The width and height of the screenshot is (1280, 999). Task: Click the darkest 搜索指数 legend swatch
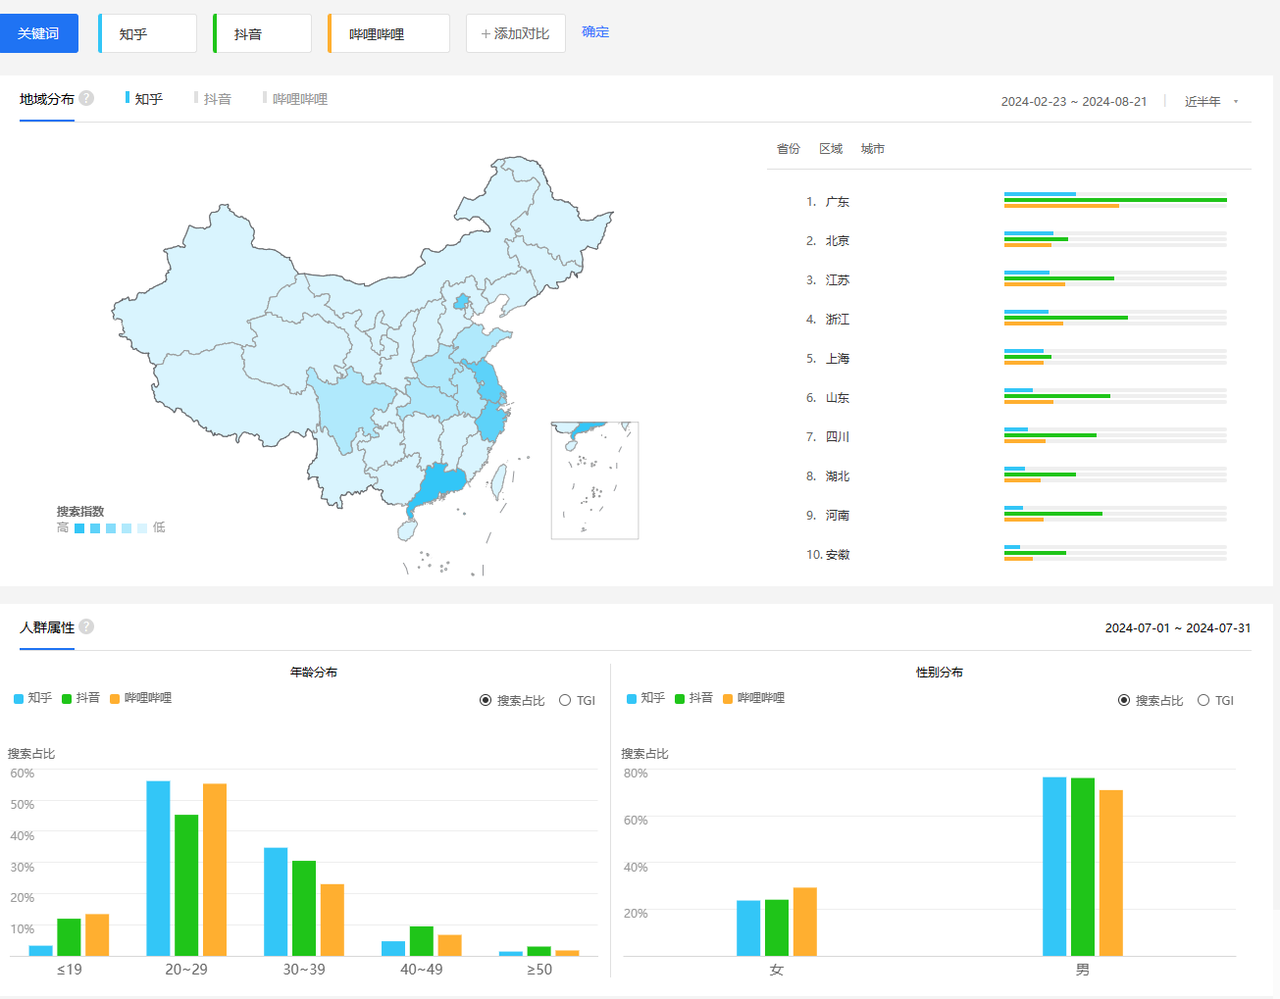[79, 528]
